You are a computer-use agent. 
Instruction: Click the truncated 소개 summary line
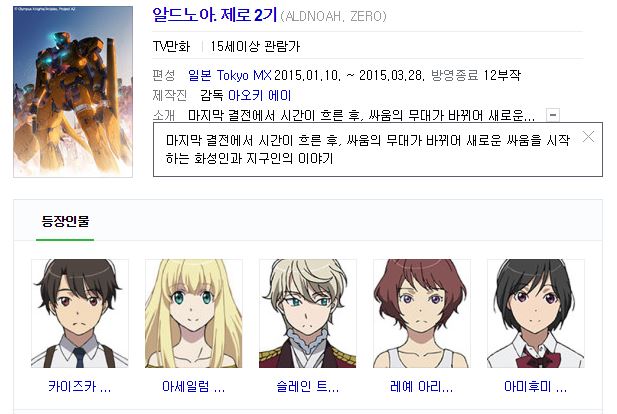coord(361,116)
